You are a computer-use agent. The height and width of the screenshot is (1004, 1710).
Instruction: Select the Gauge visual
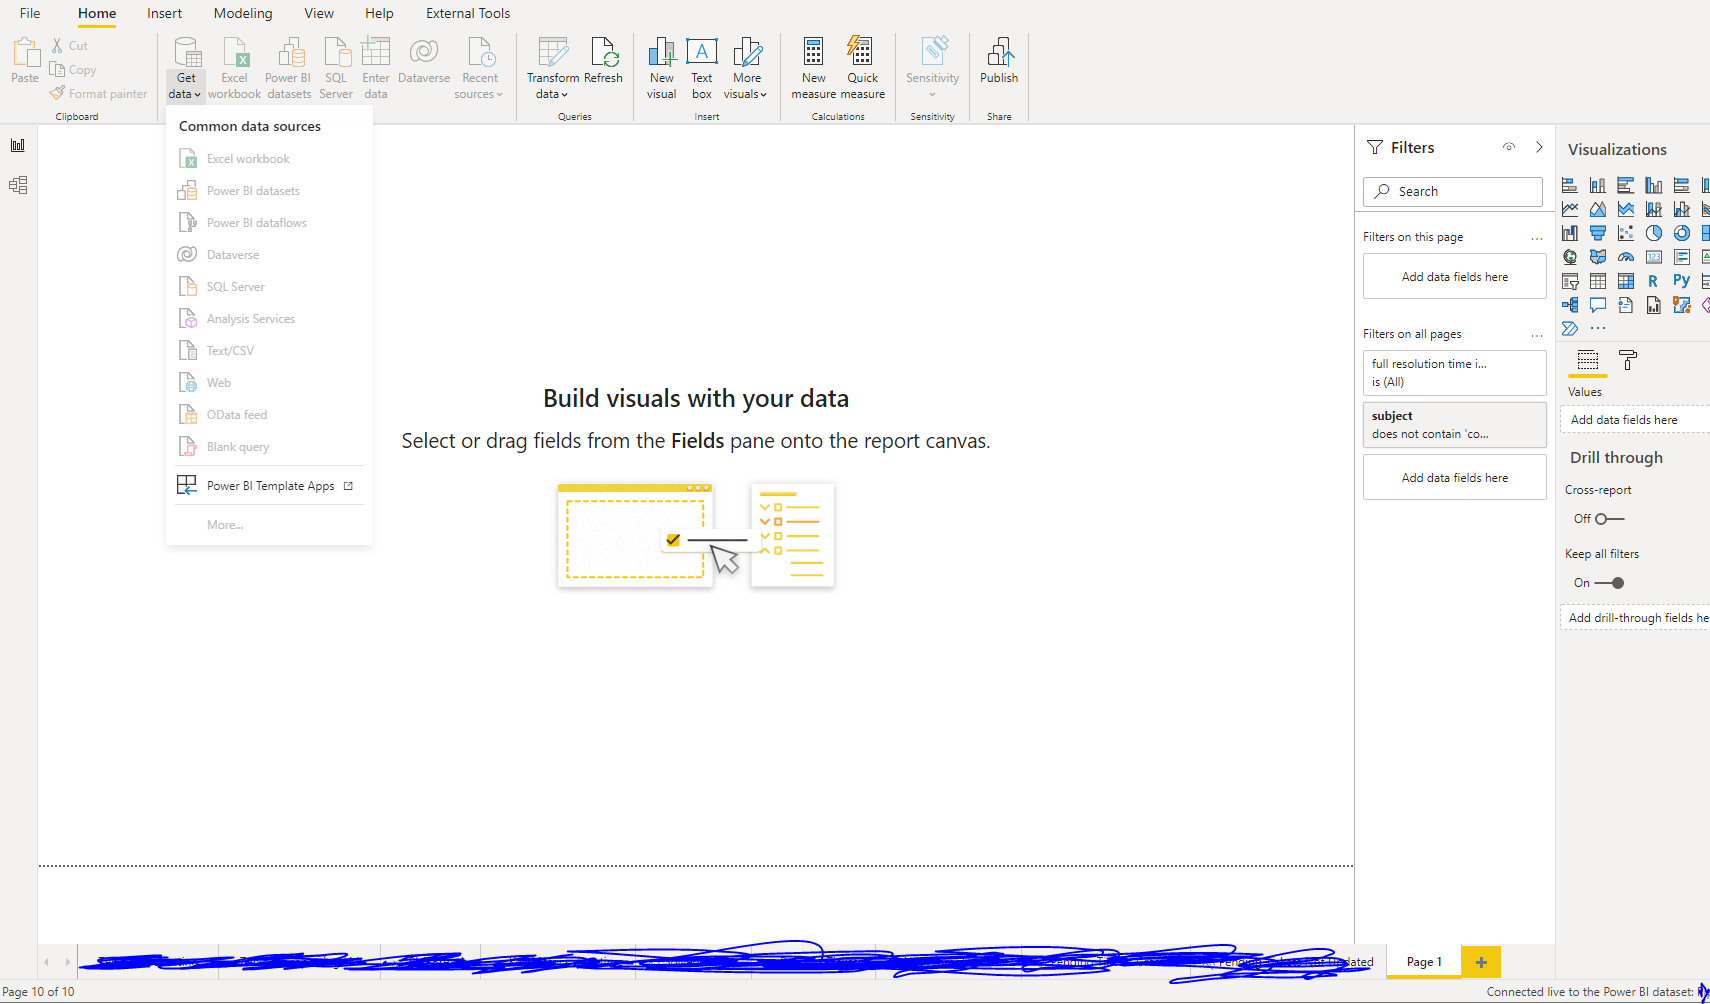[x=1626, y=257]
